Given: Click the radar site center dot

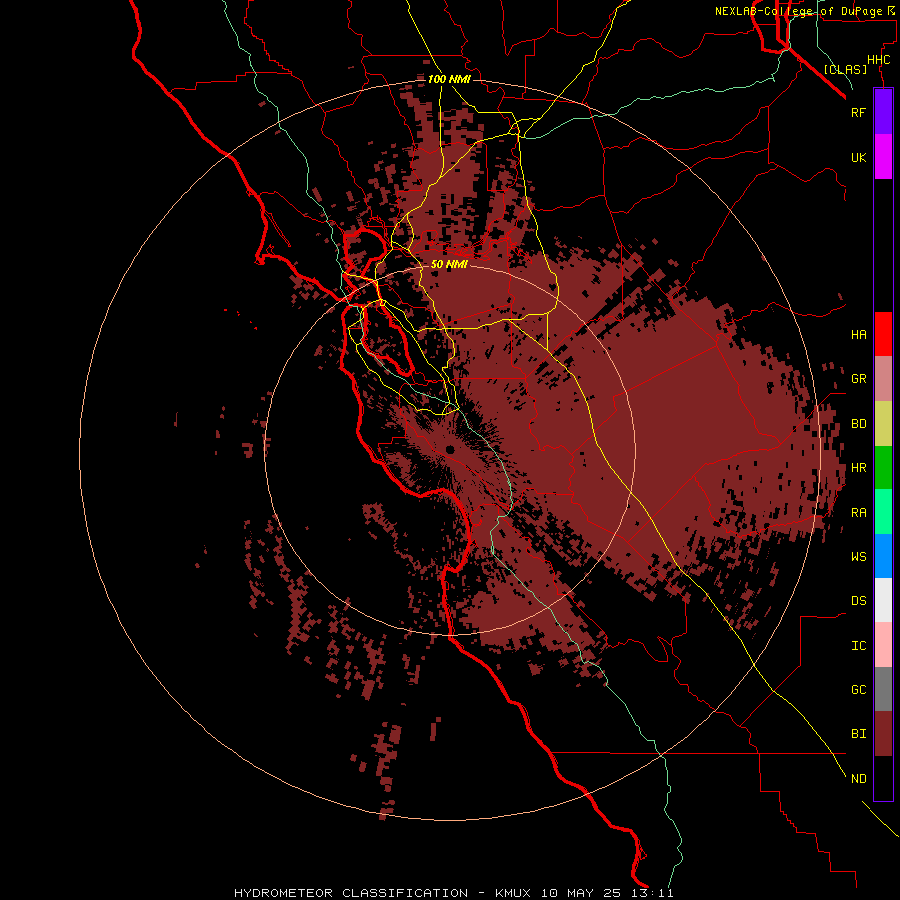Looking at the screenshot, I should (x=450, y=449).
